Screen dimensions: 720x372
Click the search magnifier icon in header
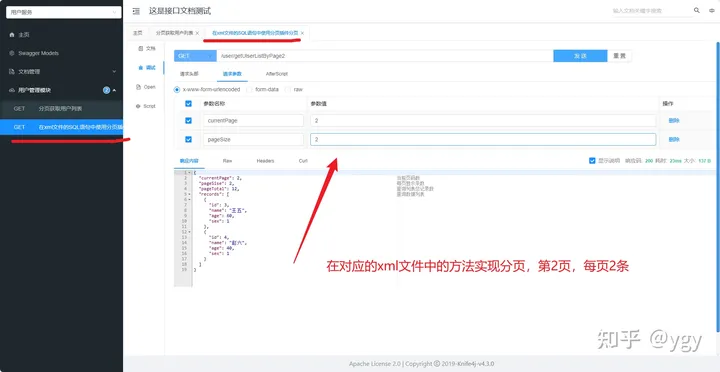click(x=697, y=10)
